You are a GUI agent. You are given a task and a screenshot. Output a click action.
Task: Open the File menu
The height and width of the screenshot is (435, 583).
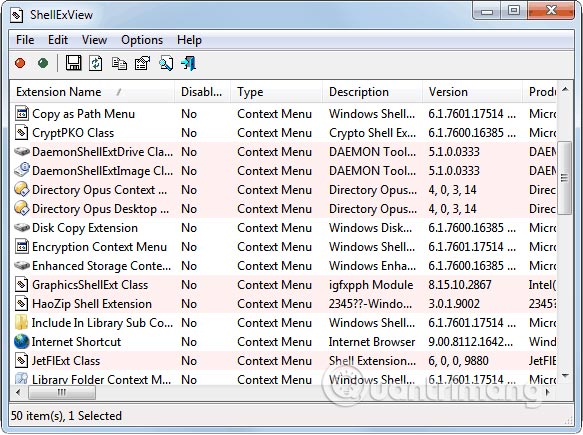tap(25, 40)
